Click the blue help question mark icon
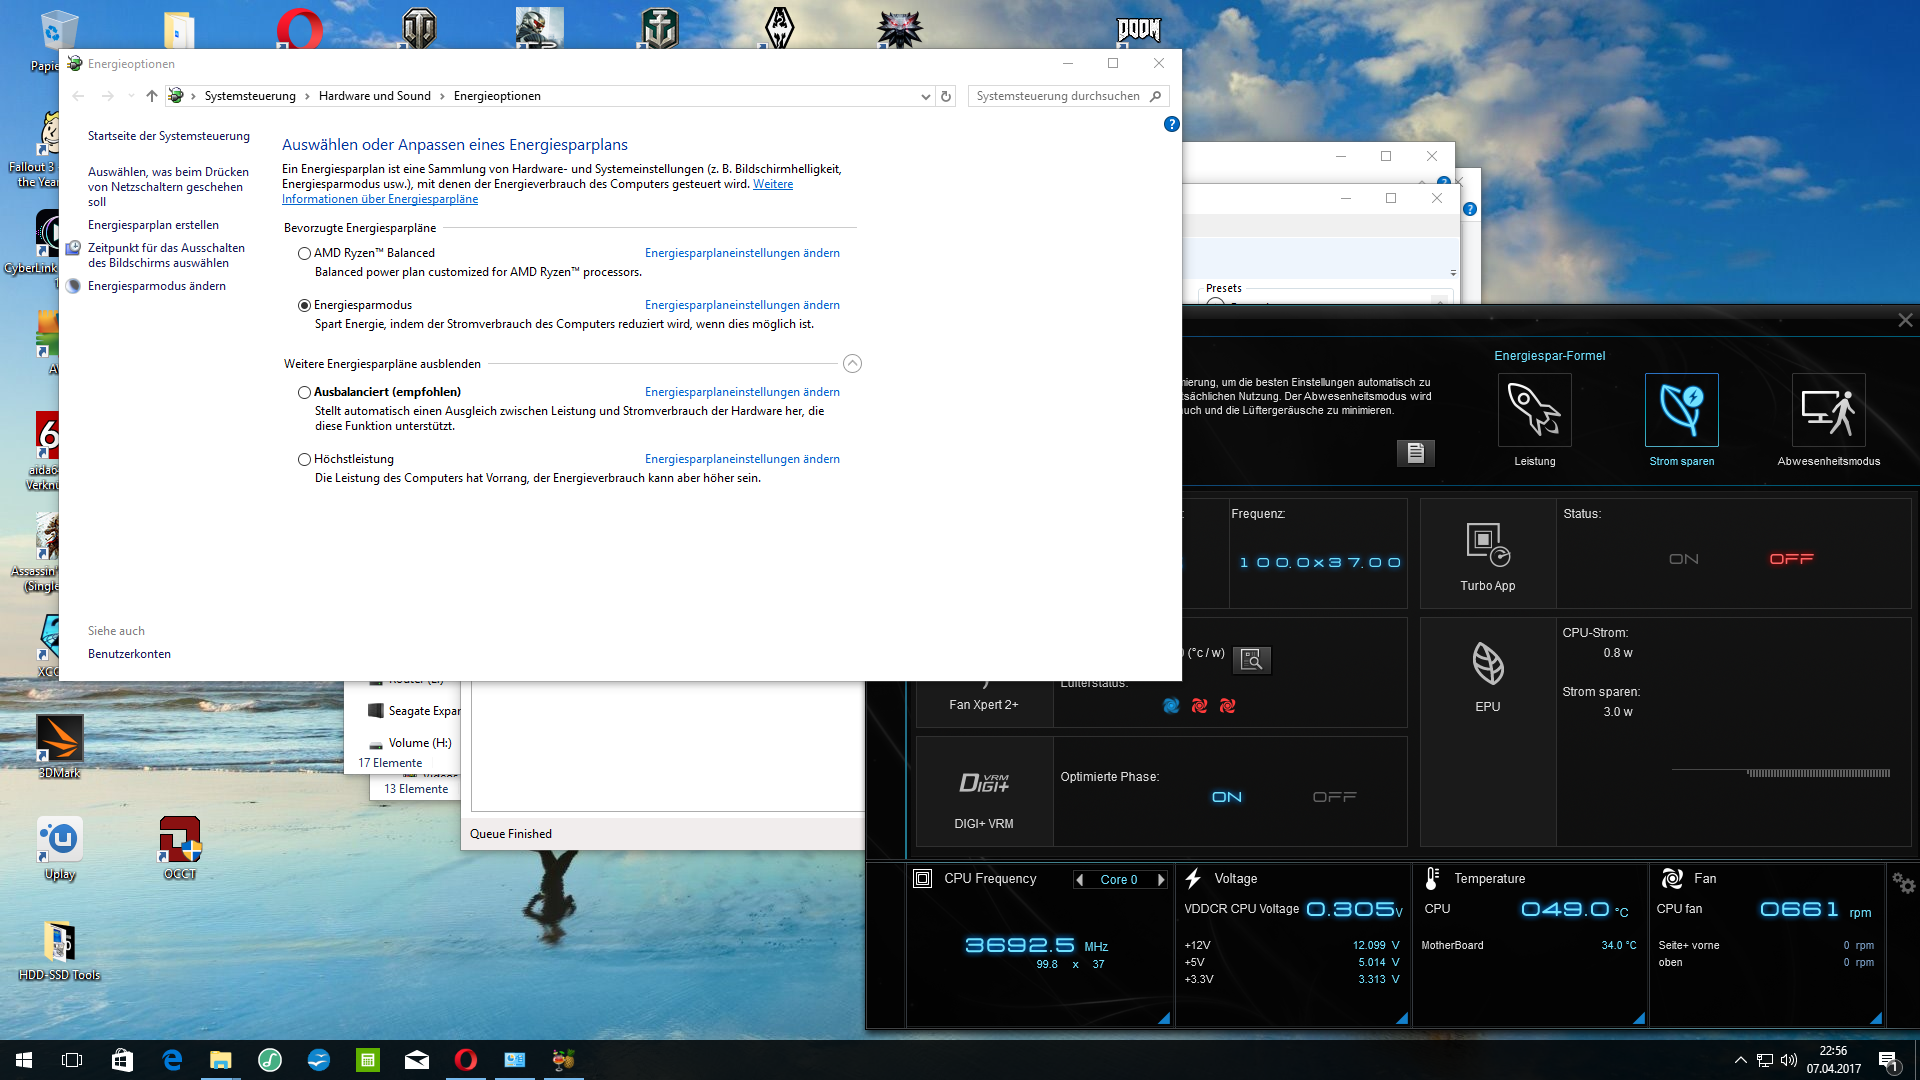1920x1080 pixels. 1171,124
